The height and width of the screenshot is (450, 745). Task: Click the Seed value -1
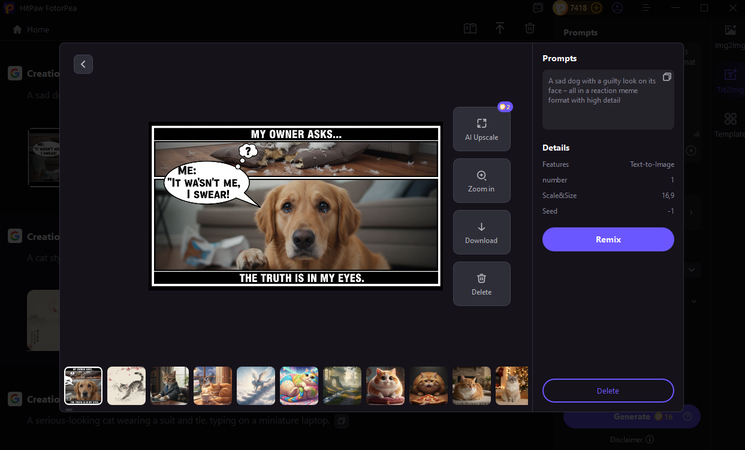coord(670,211)
